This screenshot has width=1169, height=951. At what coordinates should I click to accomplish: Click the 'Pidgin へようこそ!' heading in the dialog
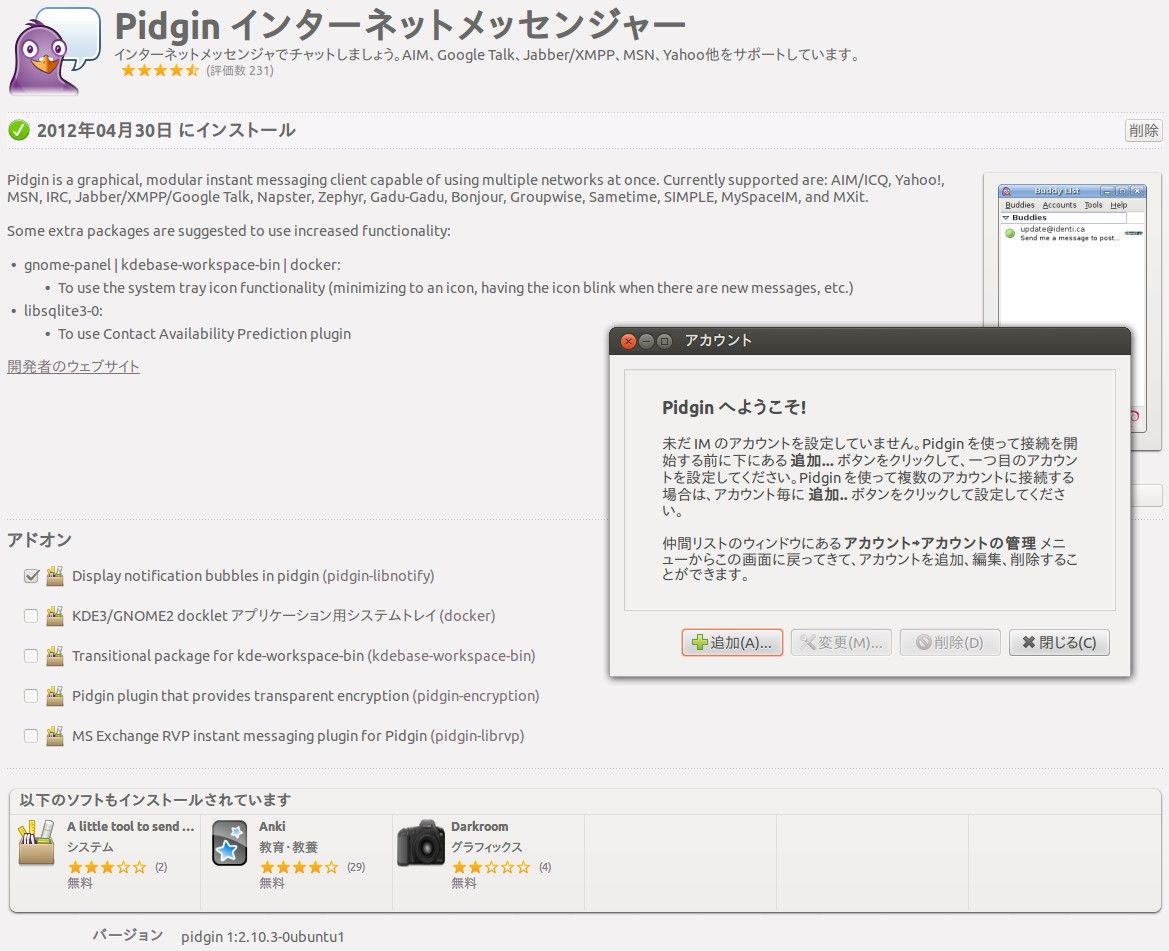point(734,407)
